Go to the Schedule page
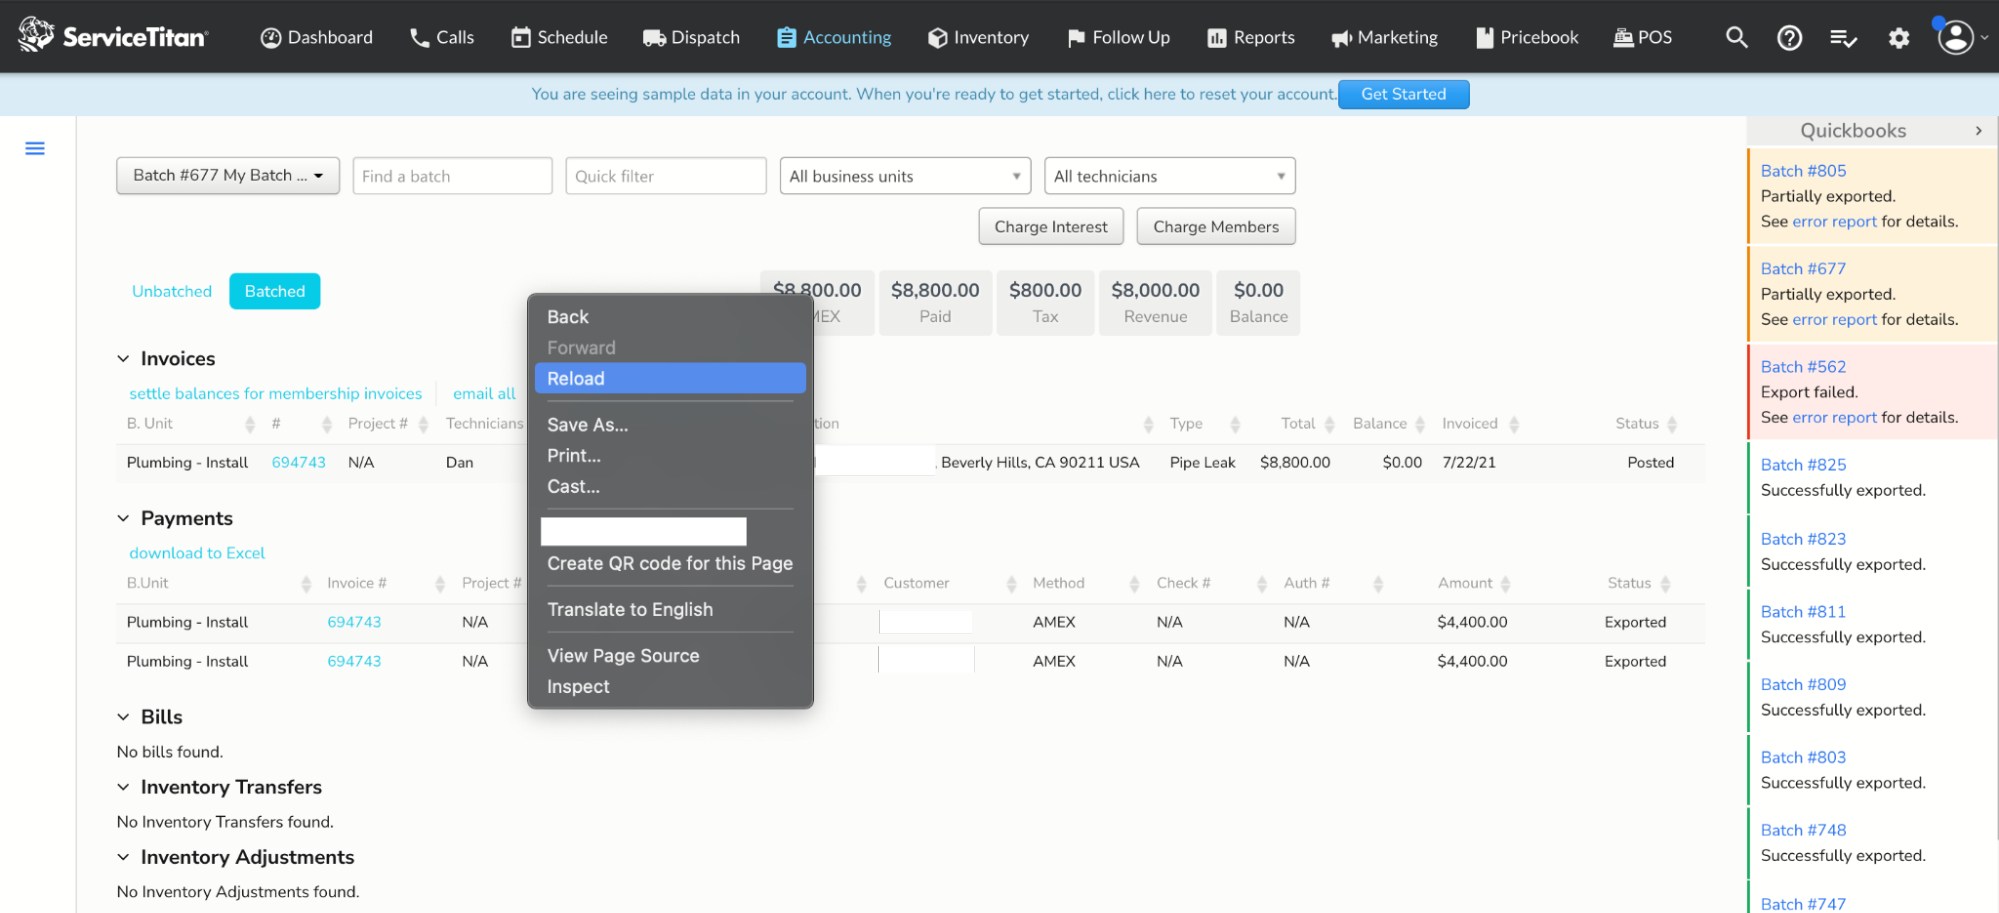The height and width of the screenshot is (913, 1999). (559, 37)
